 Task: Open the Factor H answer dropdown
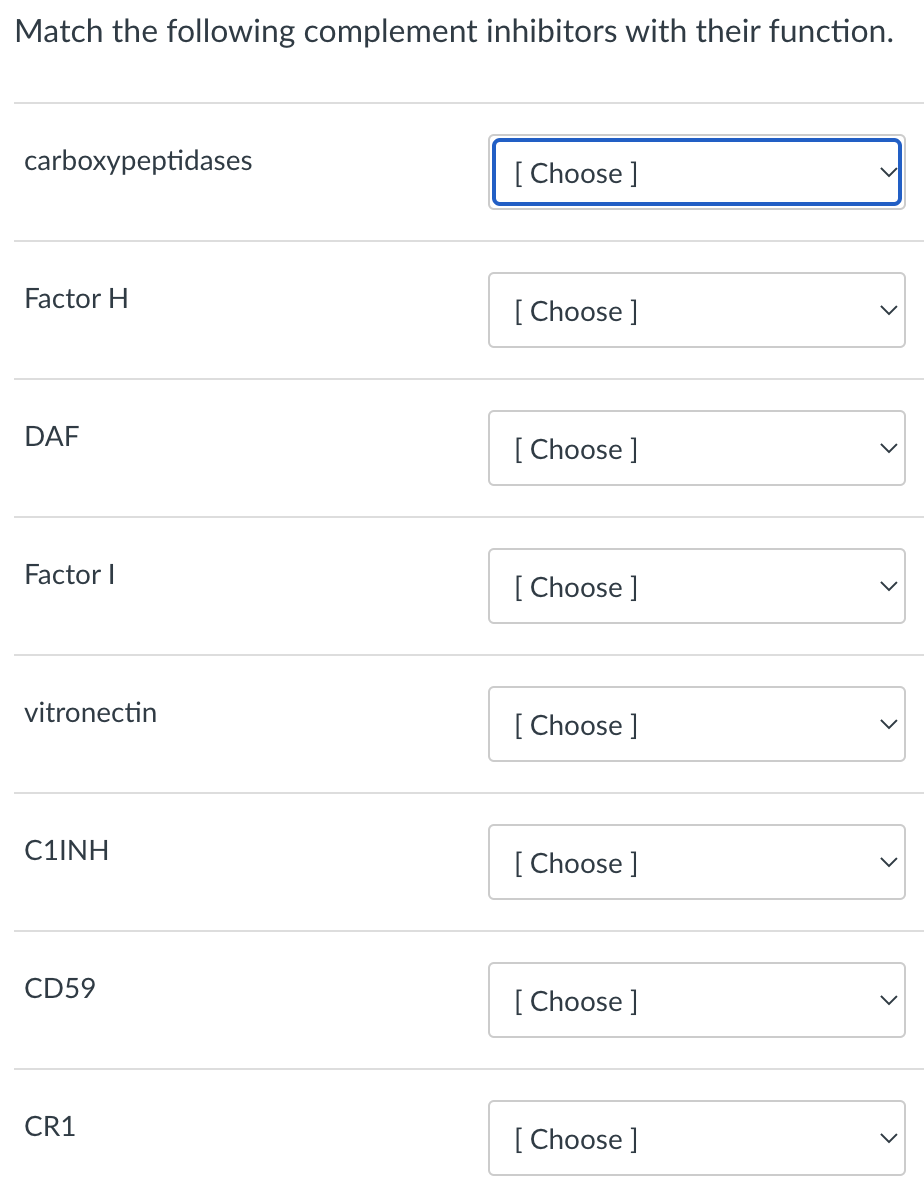(x=697, y=310)
